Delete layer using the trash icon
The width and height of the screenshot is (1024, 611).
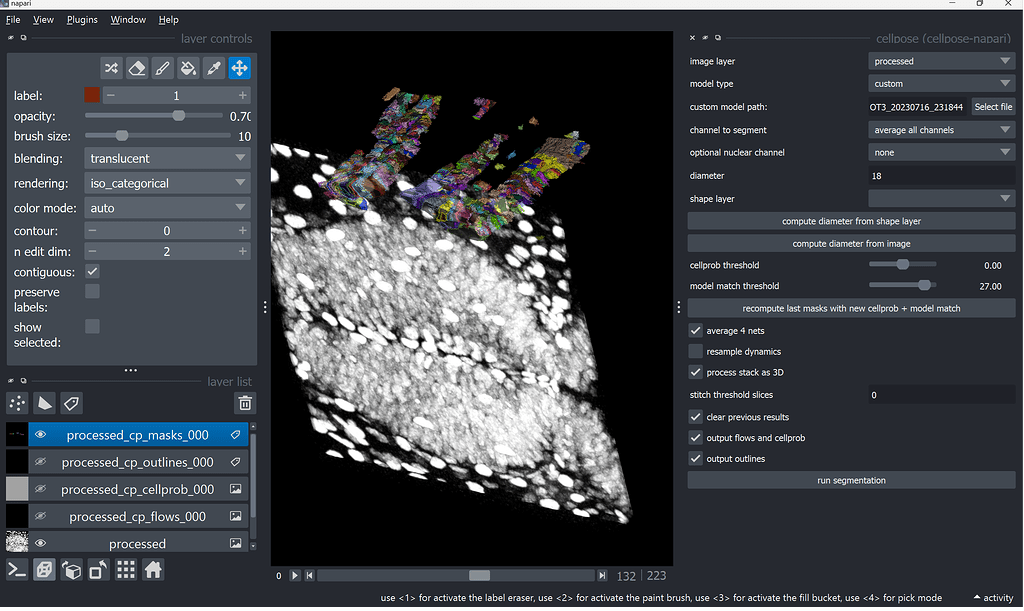244,403
